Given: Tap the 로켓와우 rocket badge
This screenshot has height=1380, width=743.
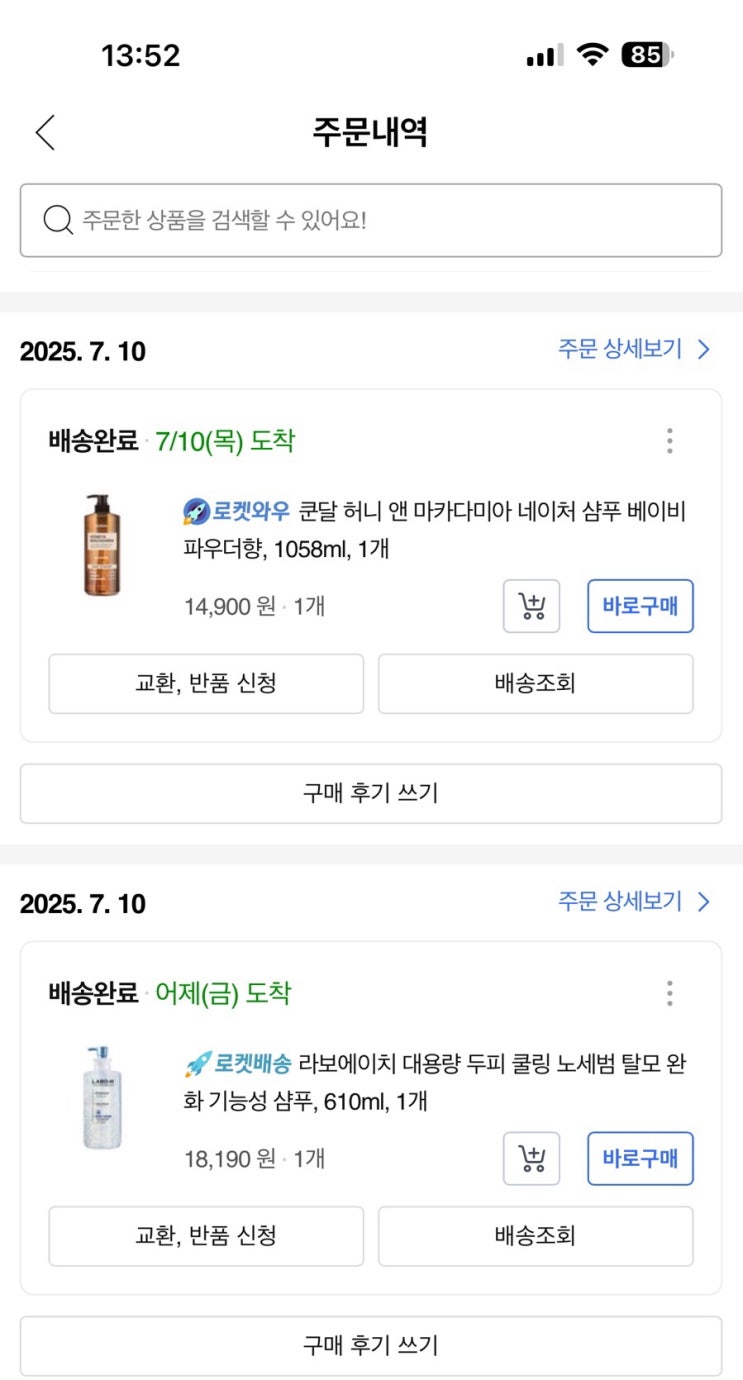Looking at the screenshot, I should click(237, 512).
